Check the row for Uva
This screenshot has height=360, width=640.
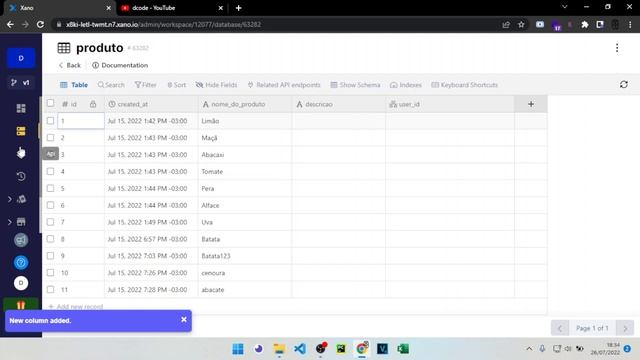tap(50, 222)
